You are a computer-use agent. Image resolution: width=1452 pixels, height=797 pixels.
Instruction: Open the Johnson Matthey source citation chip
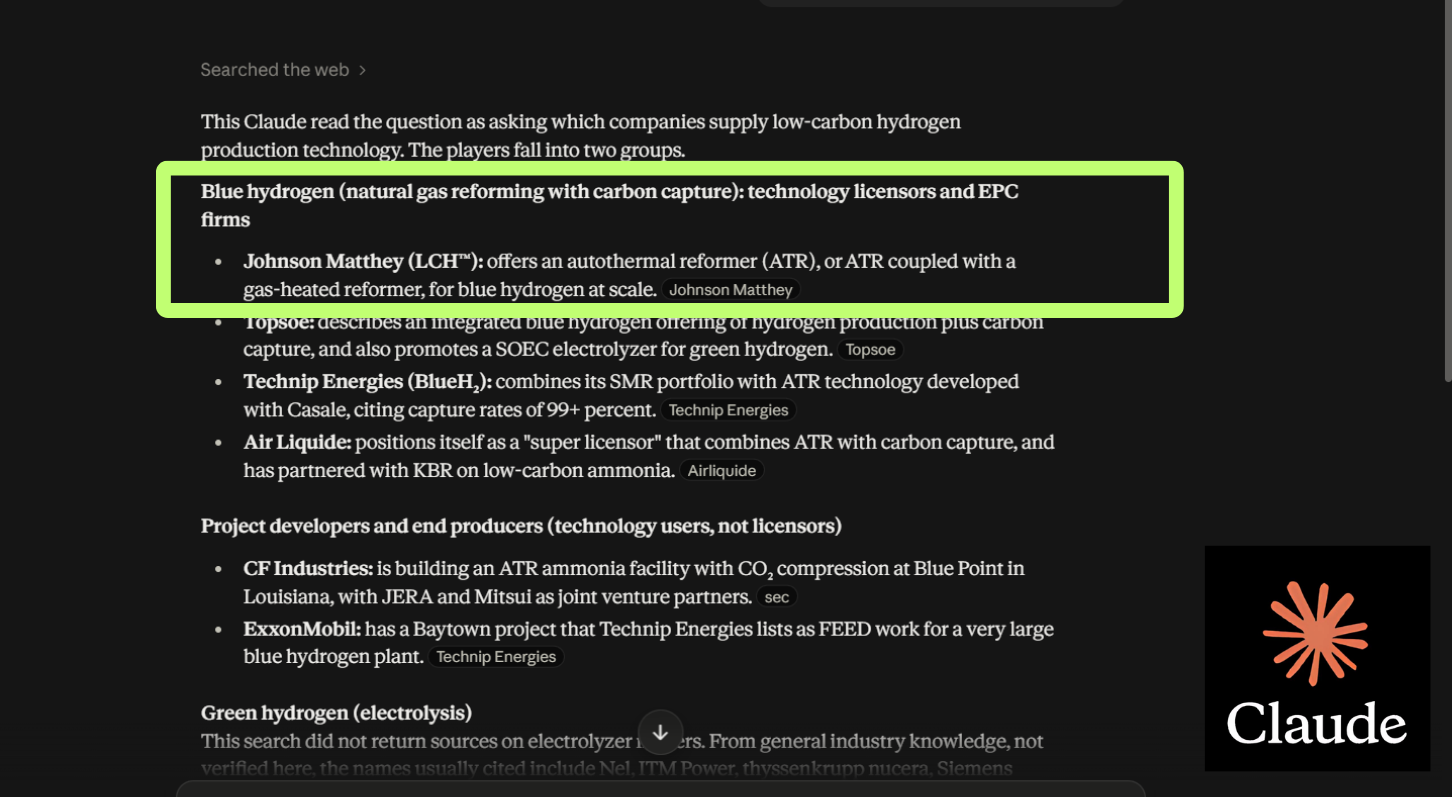click(731, 290)
